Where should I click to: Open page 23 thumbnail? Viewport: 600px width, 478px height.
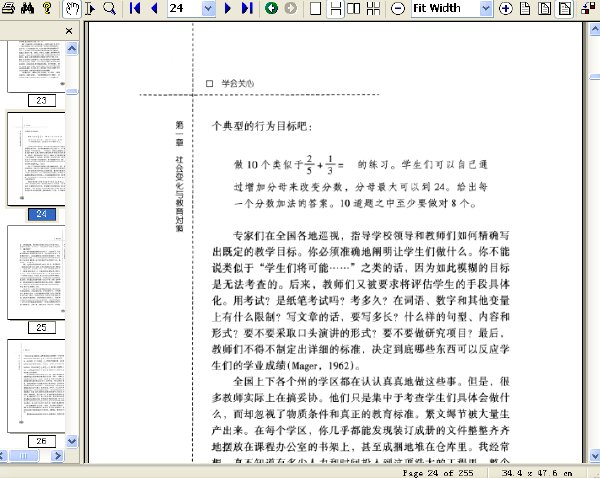36,67
